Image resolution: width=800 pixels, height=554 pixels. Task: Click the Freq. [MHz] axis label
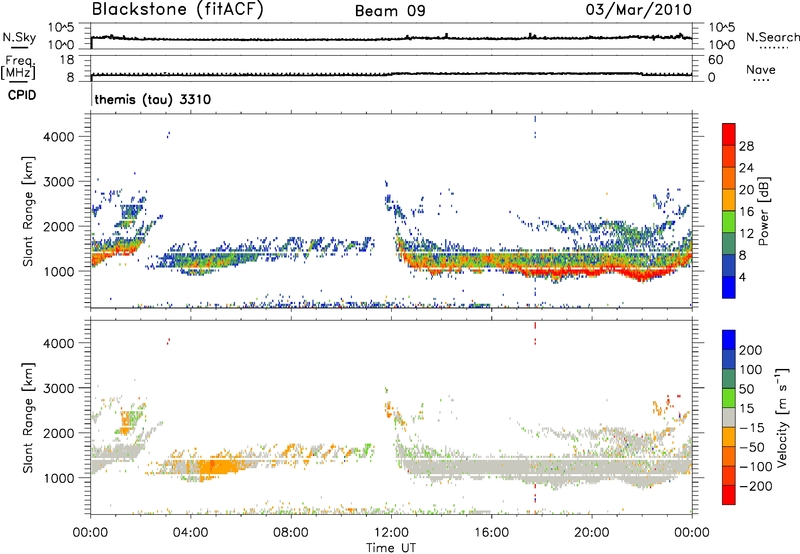coord(18,67)
